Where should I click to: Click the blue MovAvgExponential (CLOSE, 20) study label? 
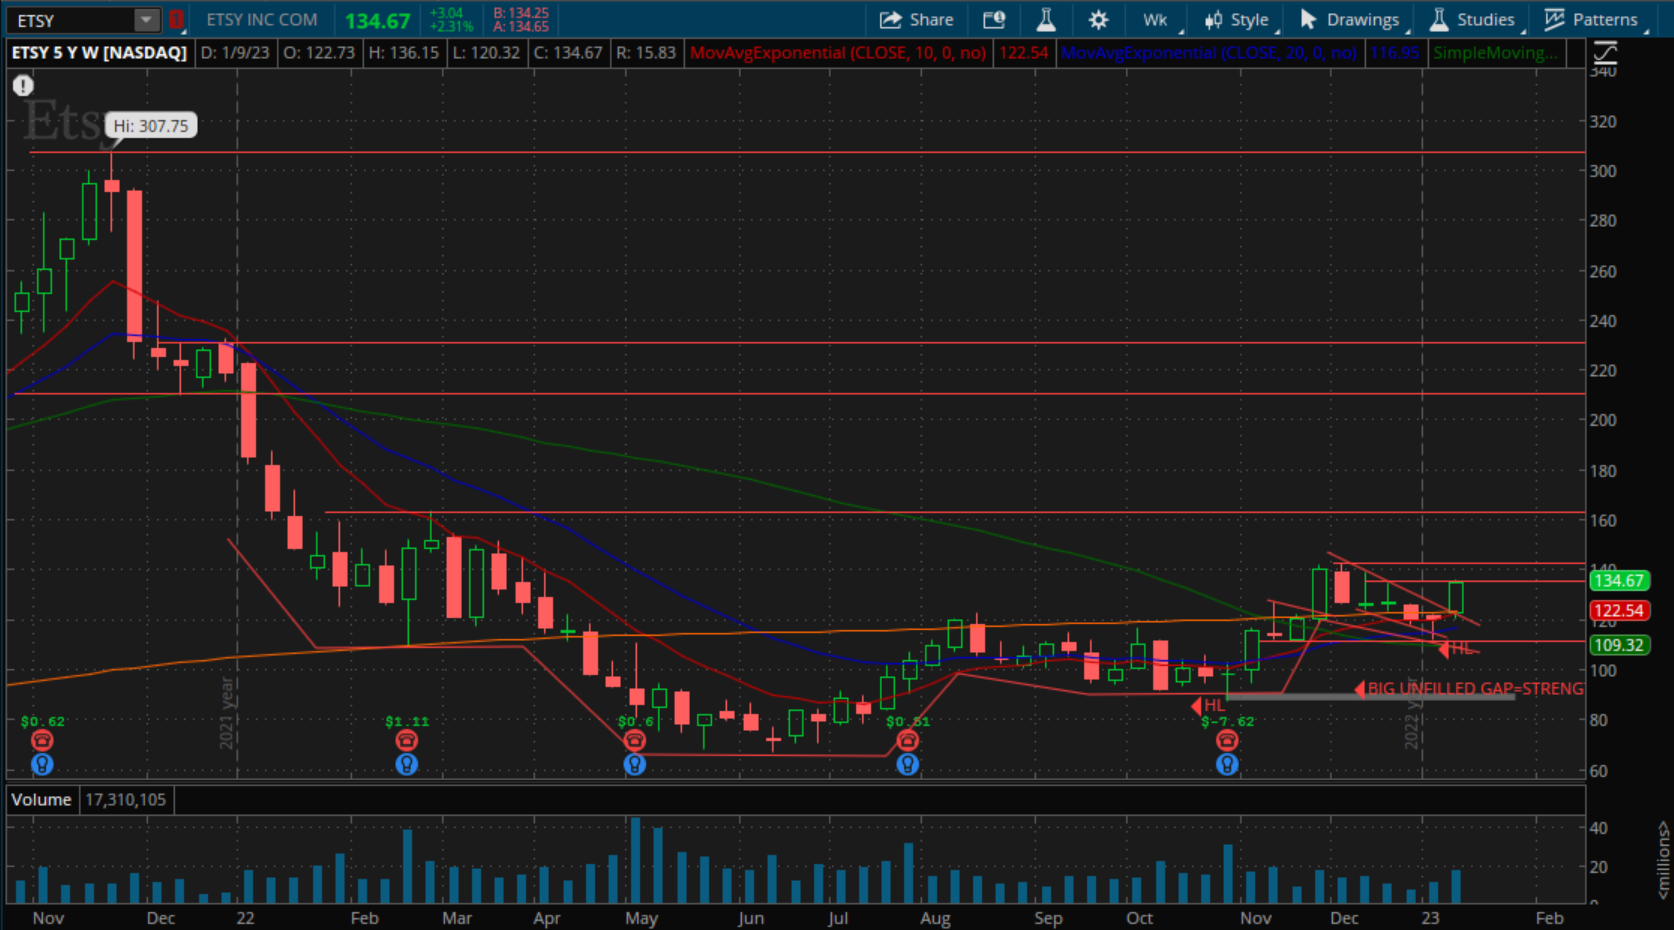tap(1209, 53)
